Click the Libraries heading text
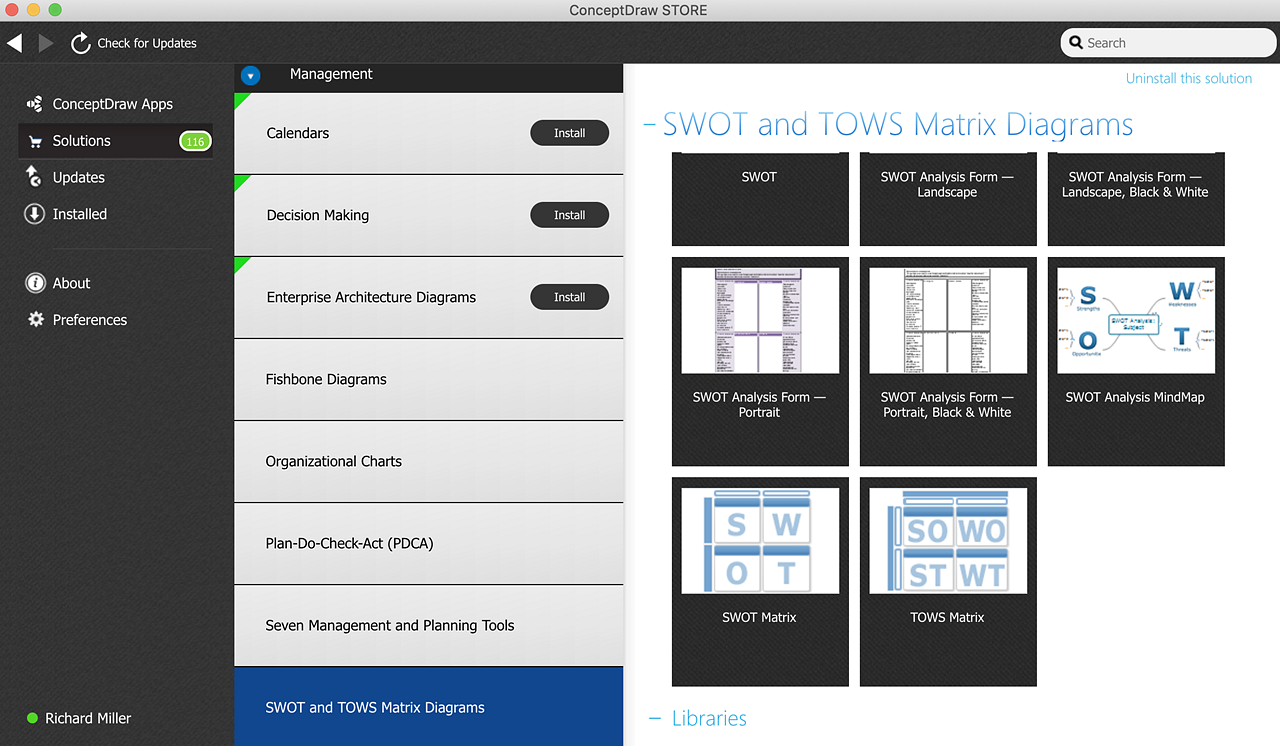The image size is (1280, 746). coord(709,718)
